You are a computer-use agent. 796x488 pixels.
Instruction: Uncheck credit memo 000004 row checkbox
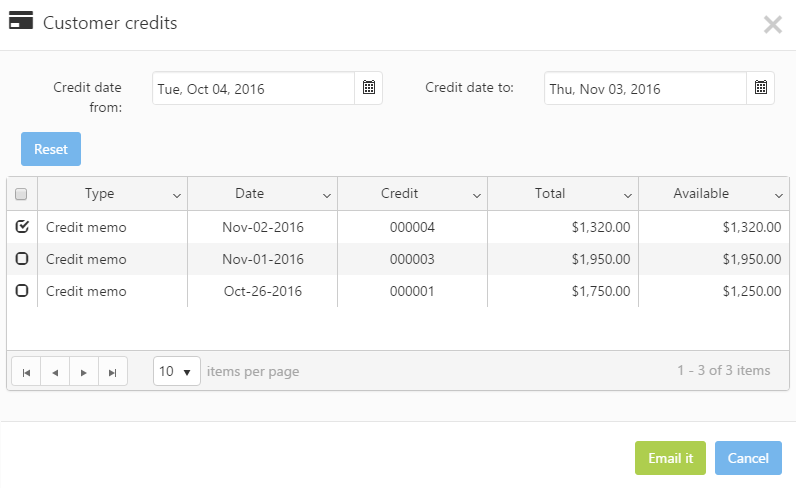pyautogui.click(x=22, y=227)
